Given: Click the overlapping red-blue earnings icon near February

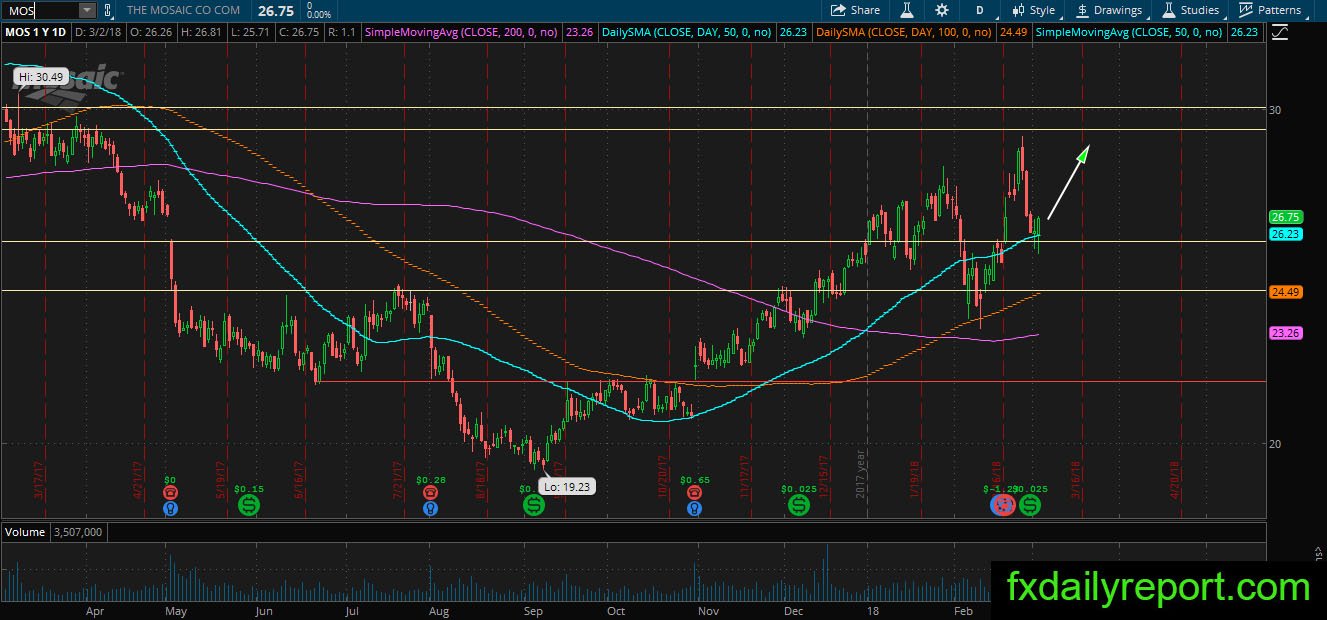Looking at the screenshot, I should click(x=1002, y=505).
